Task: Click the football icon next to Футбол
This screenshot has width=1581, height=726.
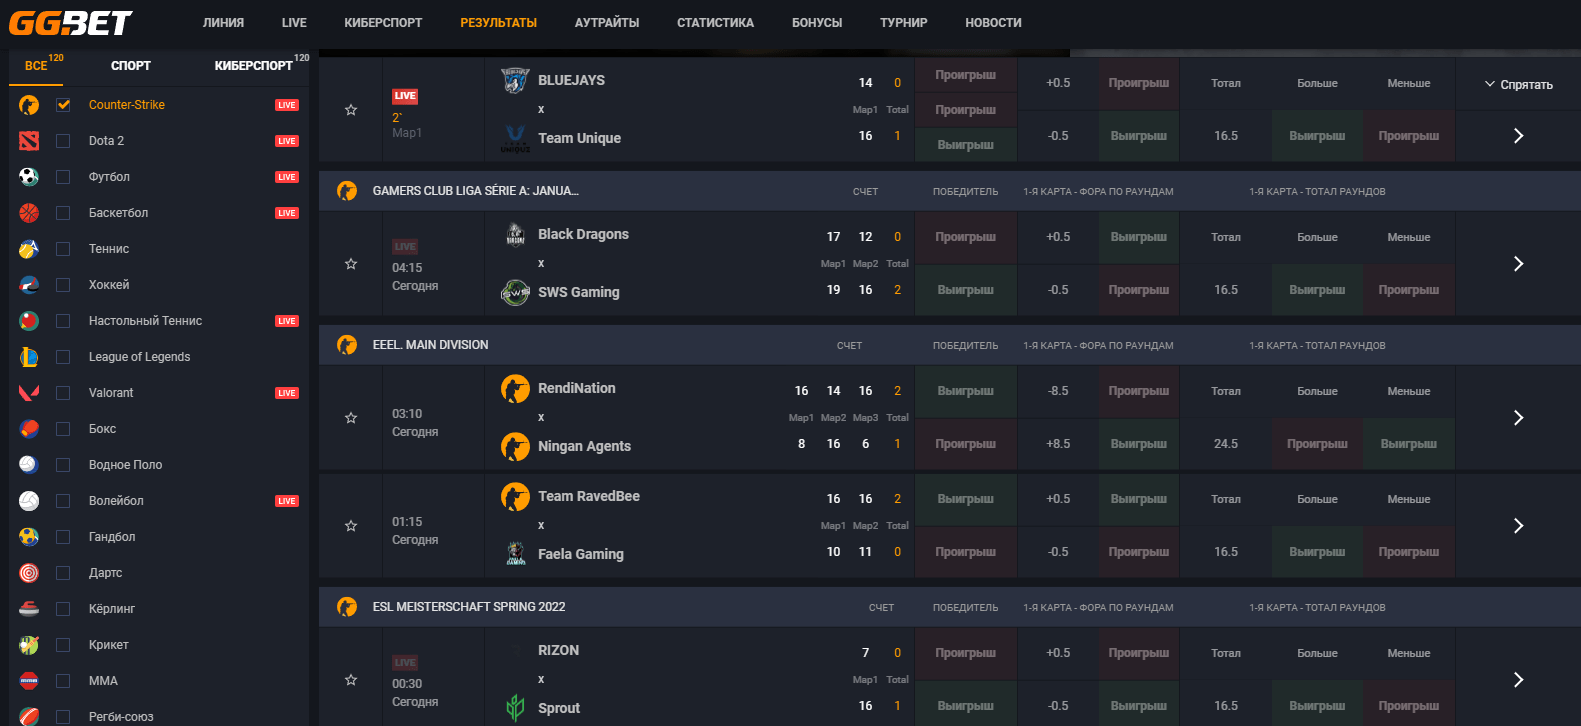Action: [29, 177]
